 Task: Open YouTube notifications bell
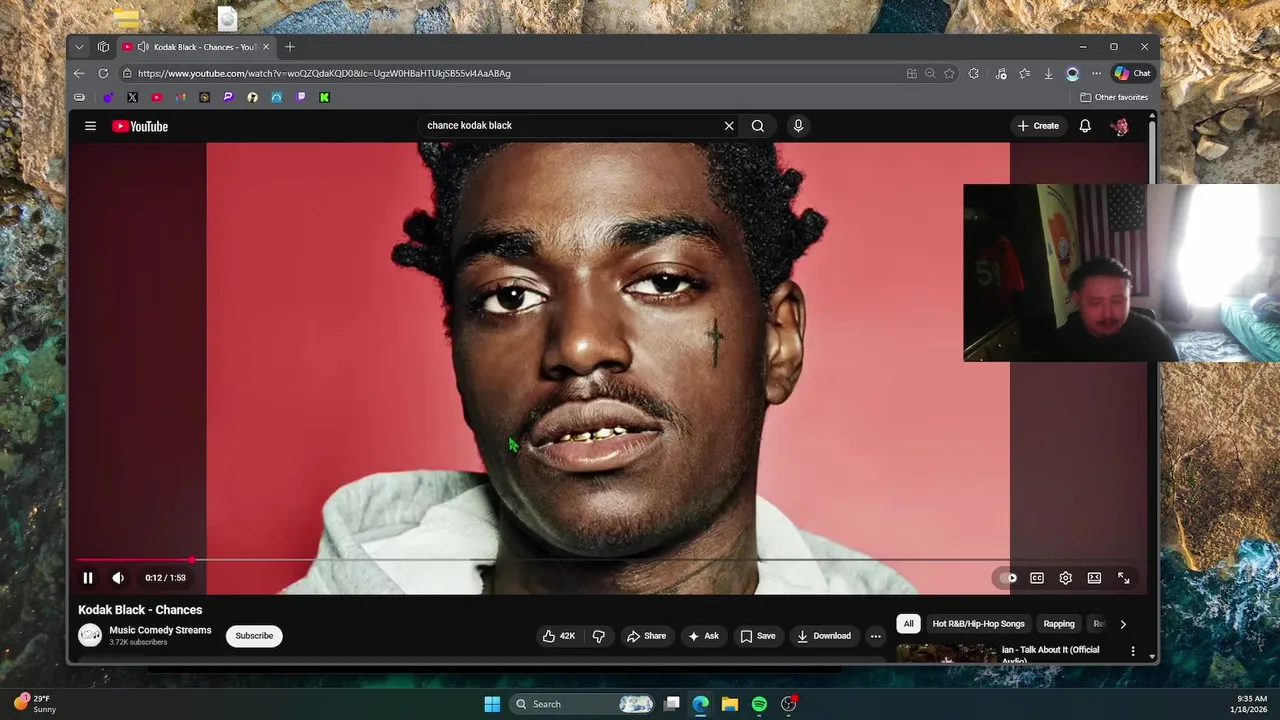point(1085,126)
